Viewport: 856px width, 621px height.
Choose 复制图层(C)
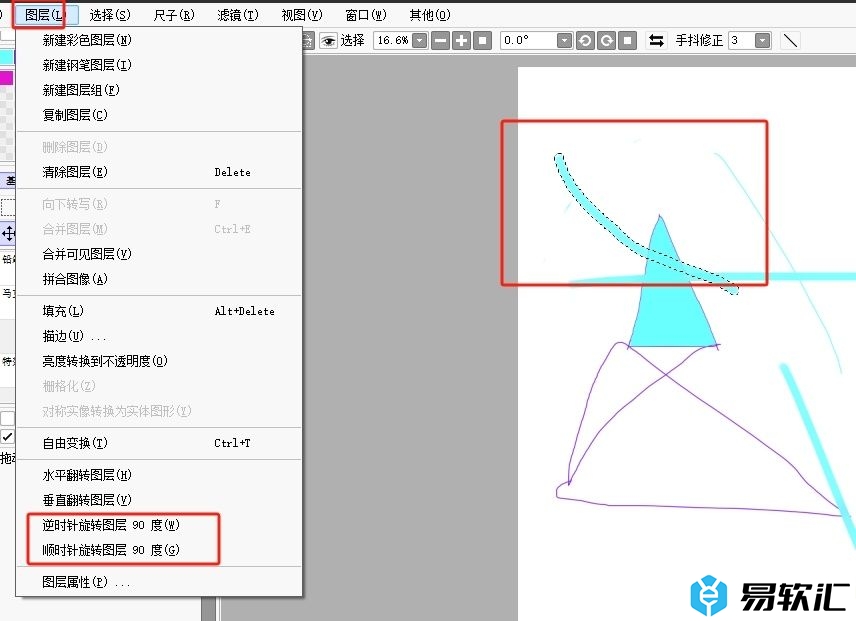159,115
